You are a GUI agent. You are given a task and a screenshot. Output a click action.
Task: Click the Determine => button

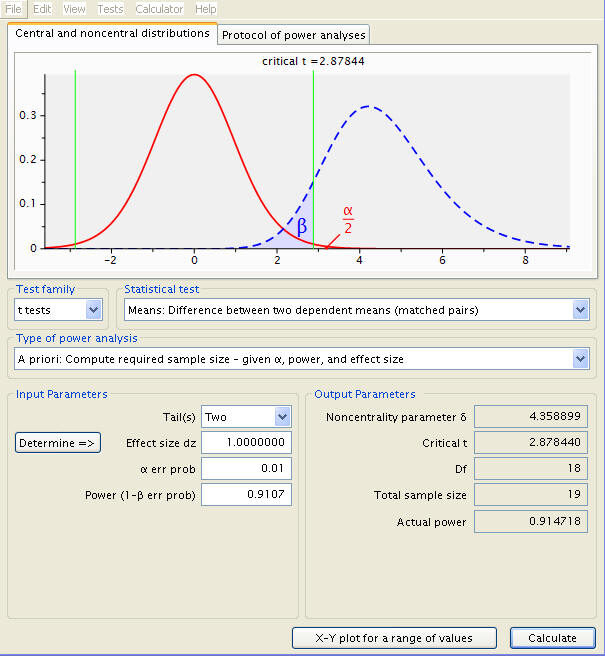point(58,443)
